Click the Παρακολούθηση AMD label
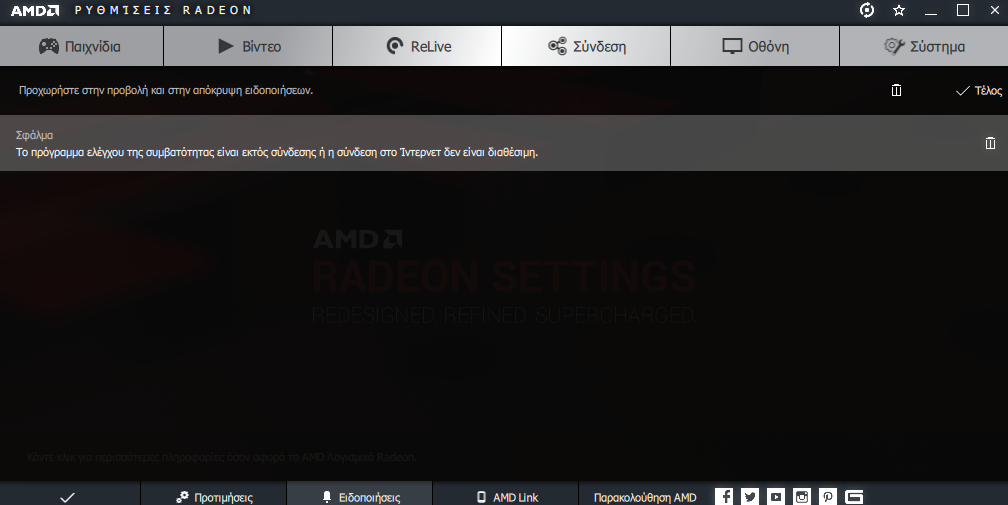1008x505 pixels. (645, 497)
